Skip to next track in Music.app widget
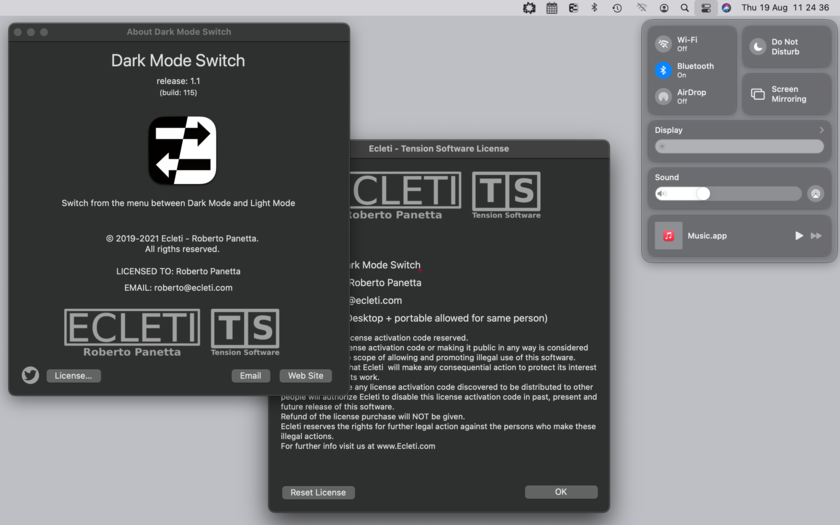The width and height of the screenshot is (840, 525). click(816, 236)
